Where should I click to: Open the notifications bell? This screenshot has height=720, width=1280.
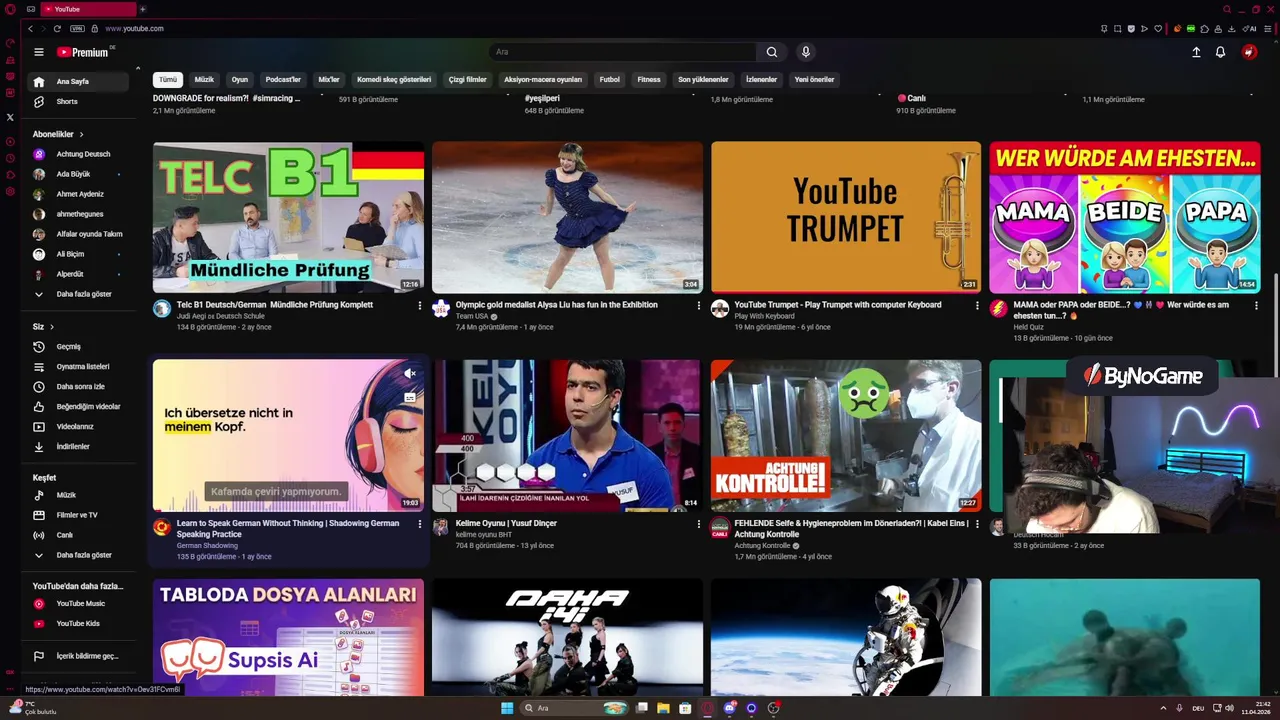point(1220,52)
